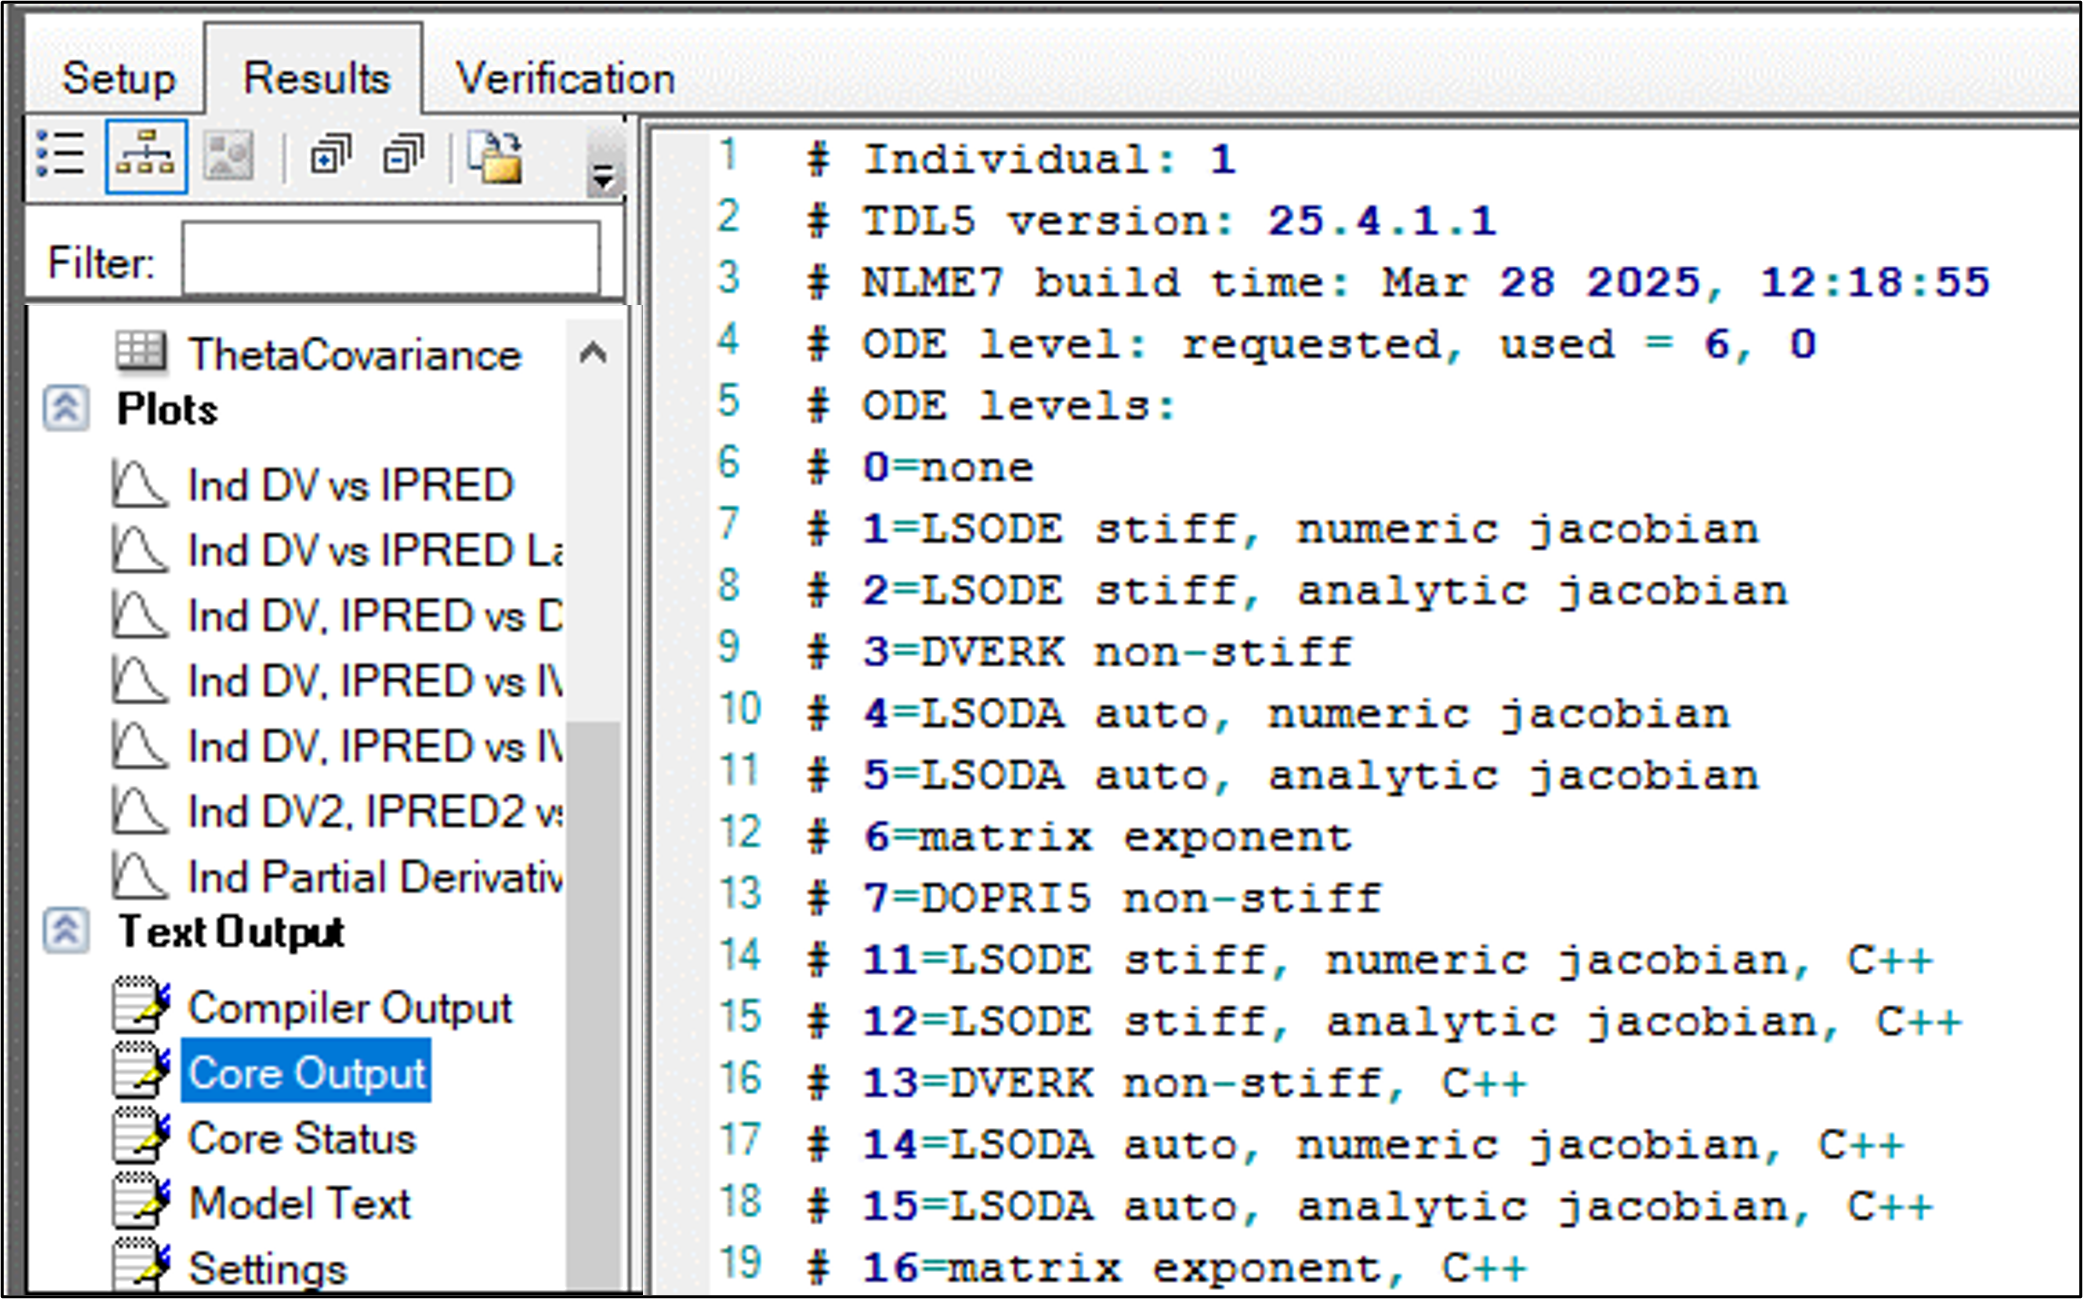Open Ind DV vs IPRED plot
The height and width of the screenshot is (1299, 2083).
coord(350,486)
